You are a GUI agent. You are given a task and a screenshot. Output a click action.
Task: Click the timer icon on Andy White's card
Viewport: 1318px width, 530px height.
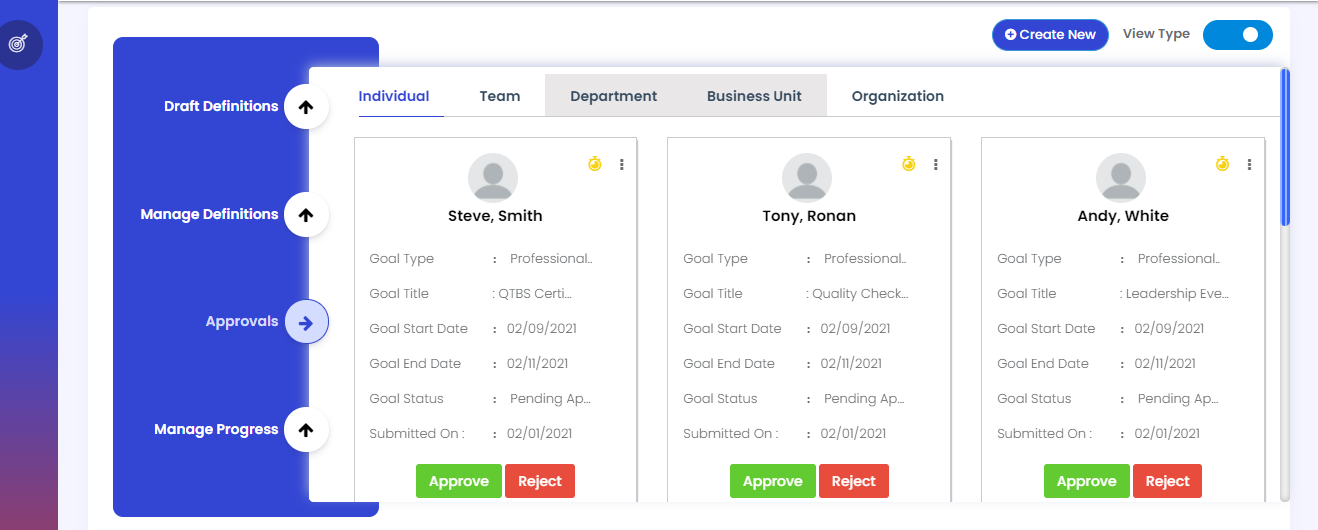[x=1222, y=163]
